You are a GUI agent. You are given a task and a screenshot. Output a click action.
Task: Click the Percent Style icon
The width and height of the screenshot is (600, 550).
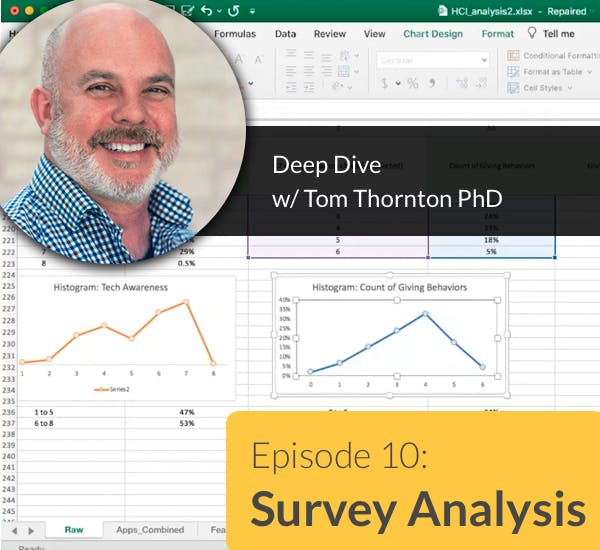click(412, 83)
